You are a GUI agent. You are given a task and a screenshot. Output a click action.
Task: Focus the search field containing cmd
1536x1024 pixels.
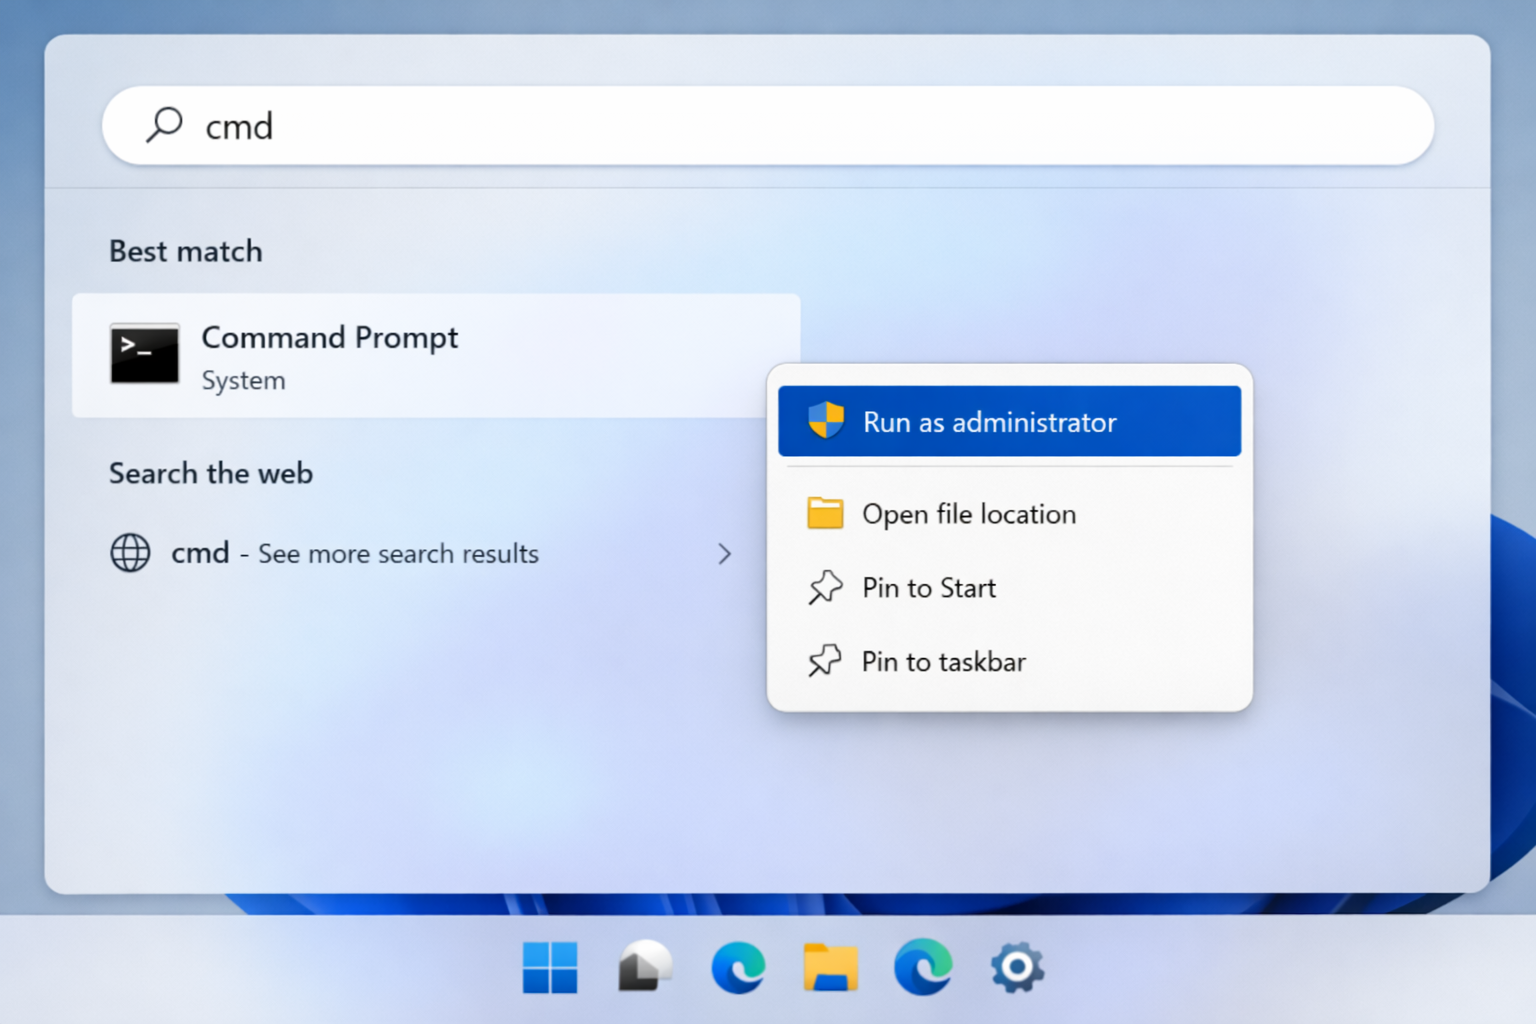(x=768, y=126)
